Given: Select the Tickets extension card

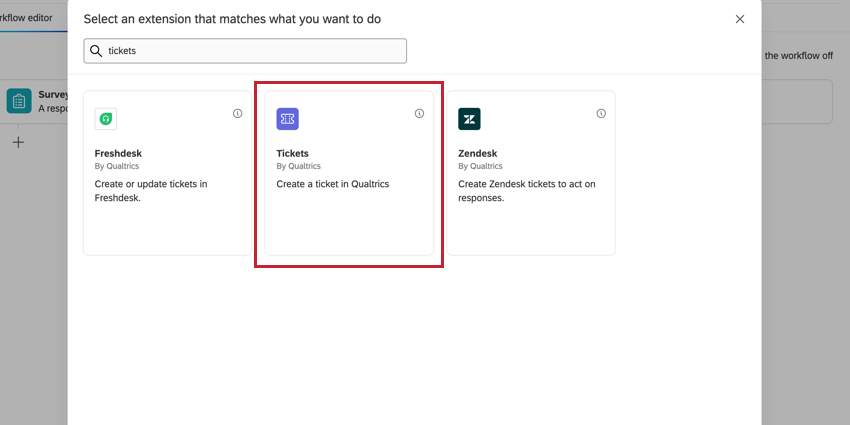Looking at the screenshot, I should click(x=349, y=173).
